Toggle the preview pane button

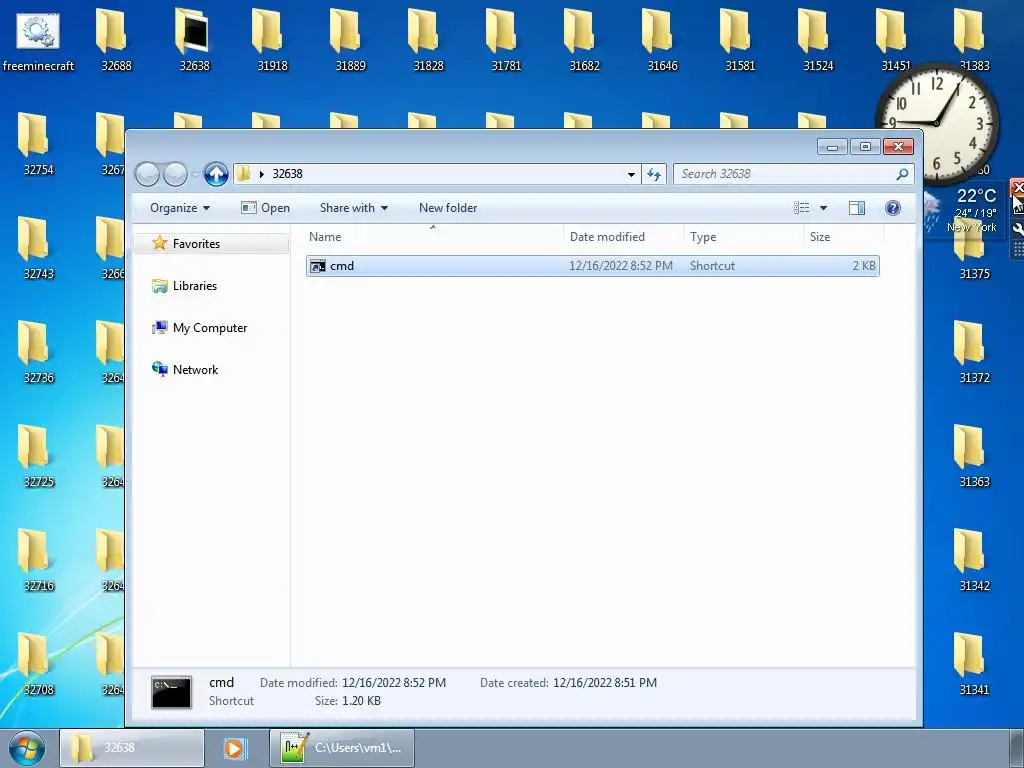[x=857, y=208]
